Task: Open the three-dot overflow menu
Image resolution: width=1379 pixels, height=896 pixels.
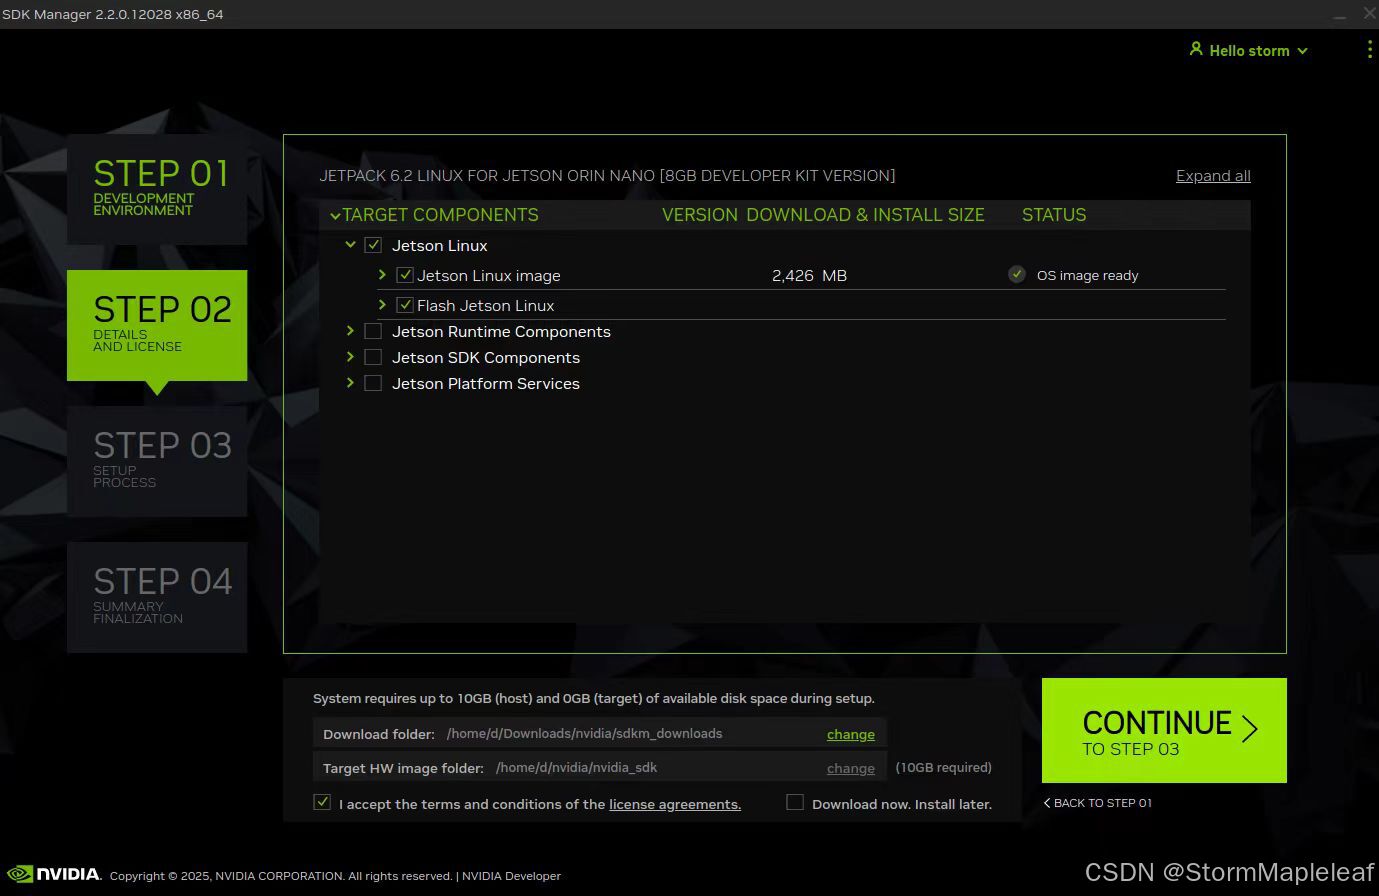Action: tap(1370, 49)
